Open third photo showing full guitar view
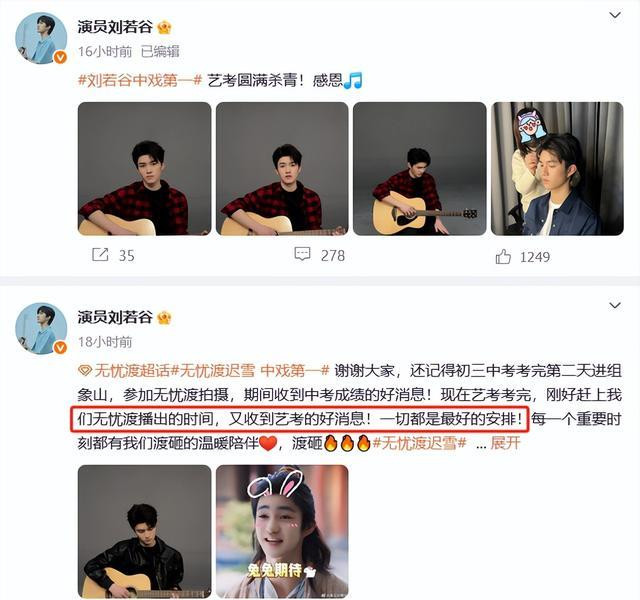Viewport: 640px width, 600px height. tap(420, 169)
